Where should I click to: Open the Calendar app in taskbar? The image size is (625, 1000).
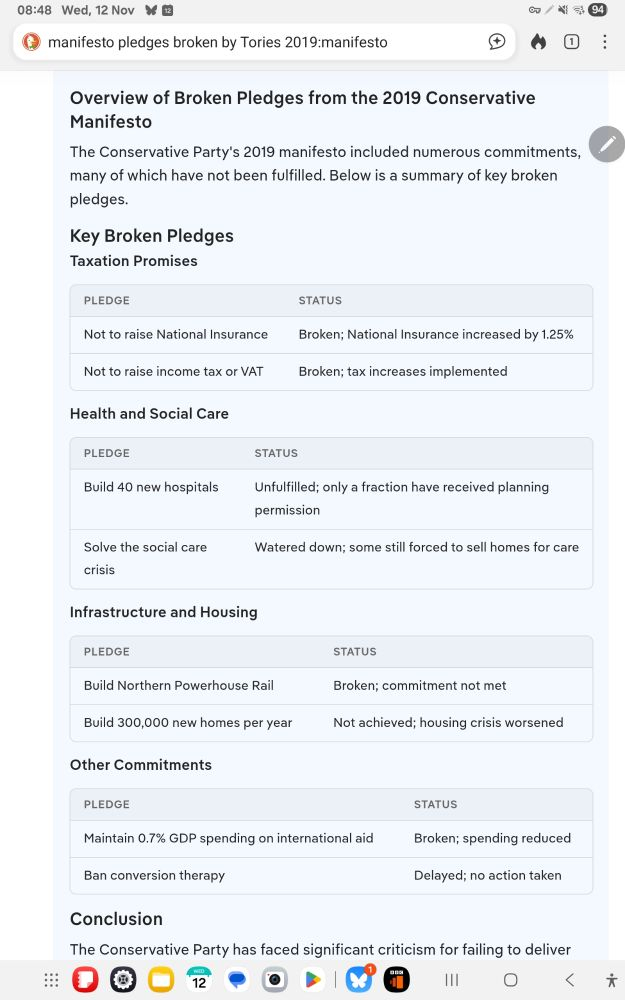pos(199,980)
